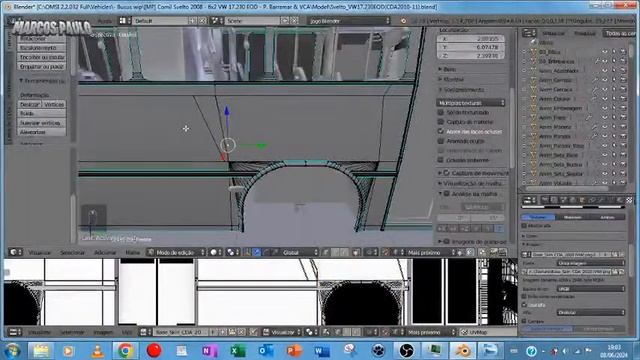Open the Mais próximo snap dropdown in 3D header
Screen dimensions: 640x360
431,252
